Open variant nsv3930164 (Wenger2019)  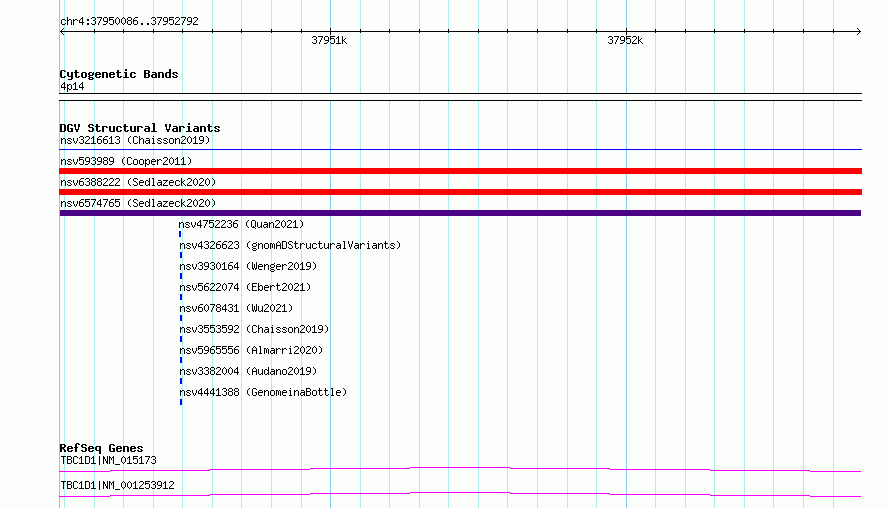[x=248, y=266]
